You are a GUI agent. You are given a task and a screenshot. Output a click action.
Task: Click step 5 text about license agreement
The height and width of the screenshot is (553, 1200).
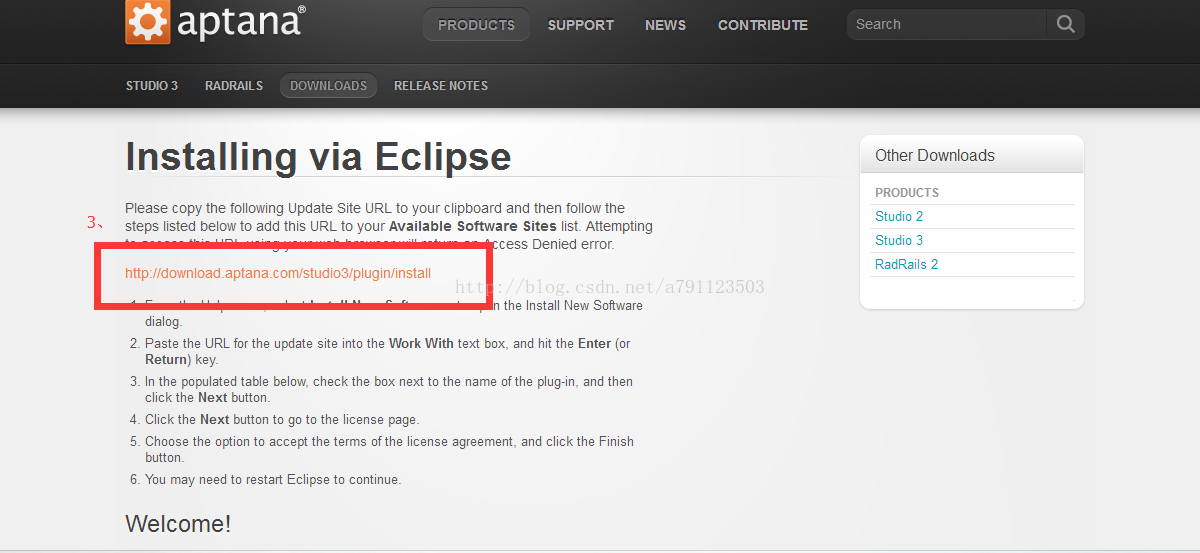coord(389,450)
